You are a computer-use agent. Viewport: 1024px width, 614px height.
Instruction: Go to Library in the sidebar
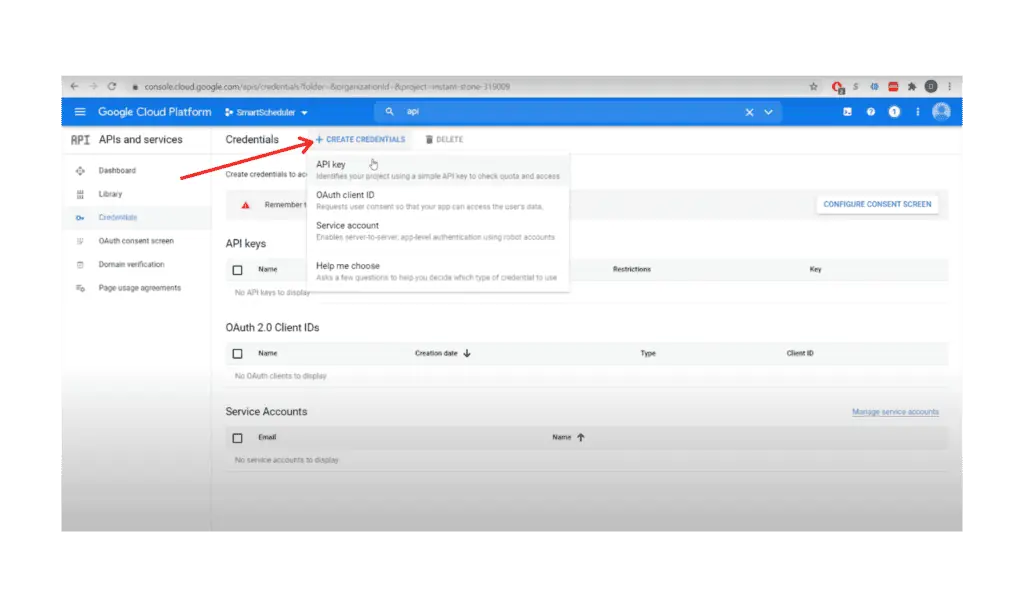[110, 194]
